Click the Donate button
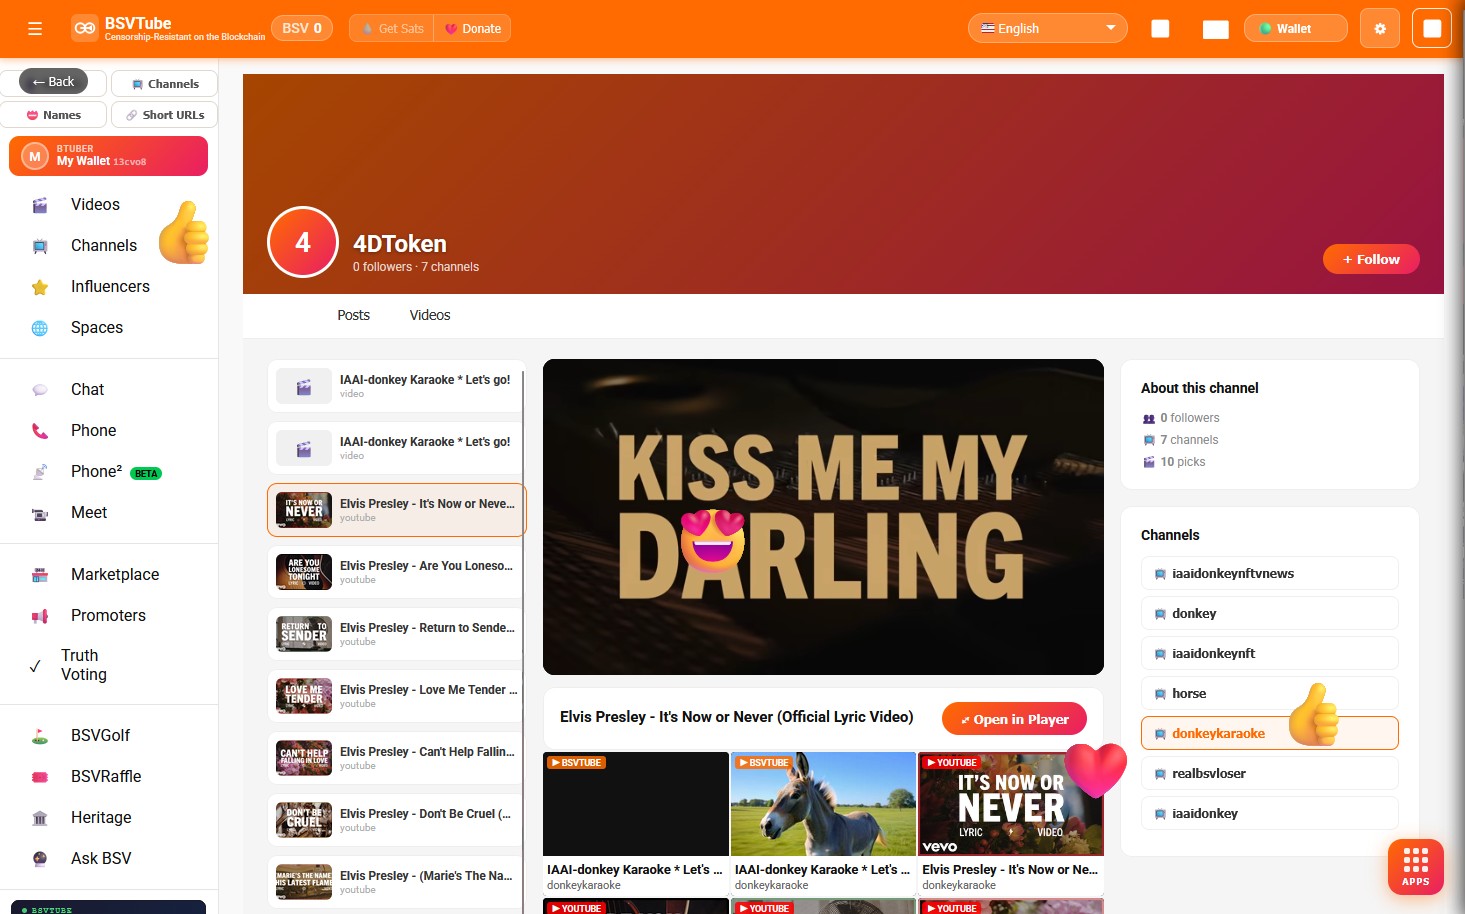Screen dimensions: 1465x914 pyautogui.click(x=473, y=29)
